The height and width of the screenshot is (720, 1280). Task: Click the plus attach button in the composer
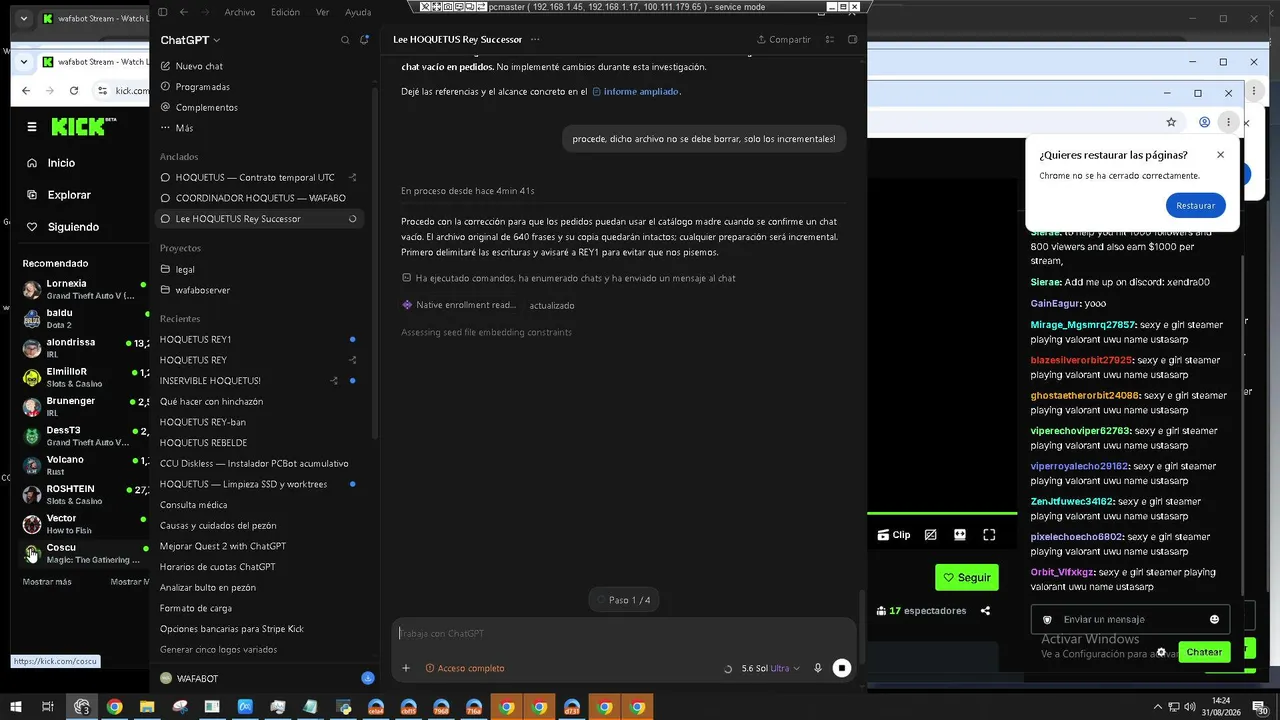coord(406,668)
